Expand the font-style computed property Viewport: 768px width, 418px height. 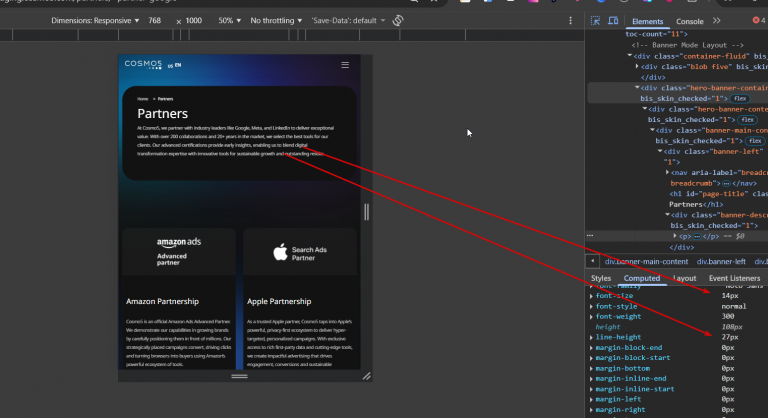click(591, 306)
